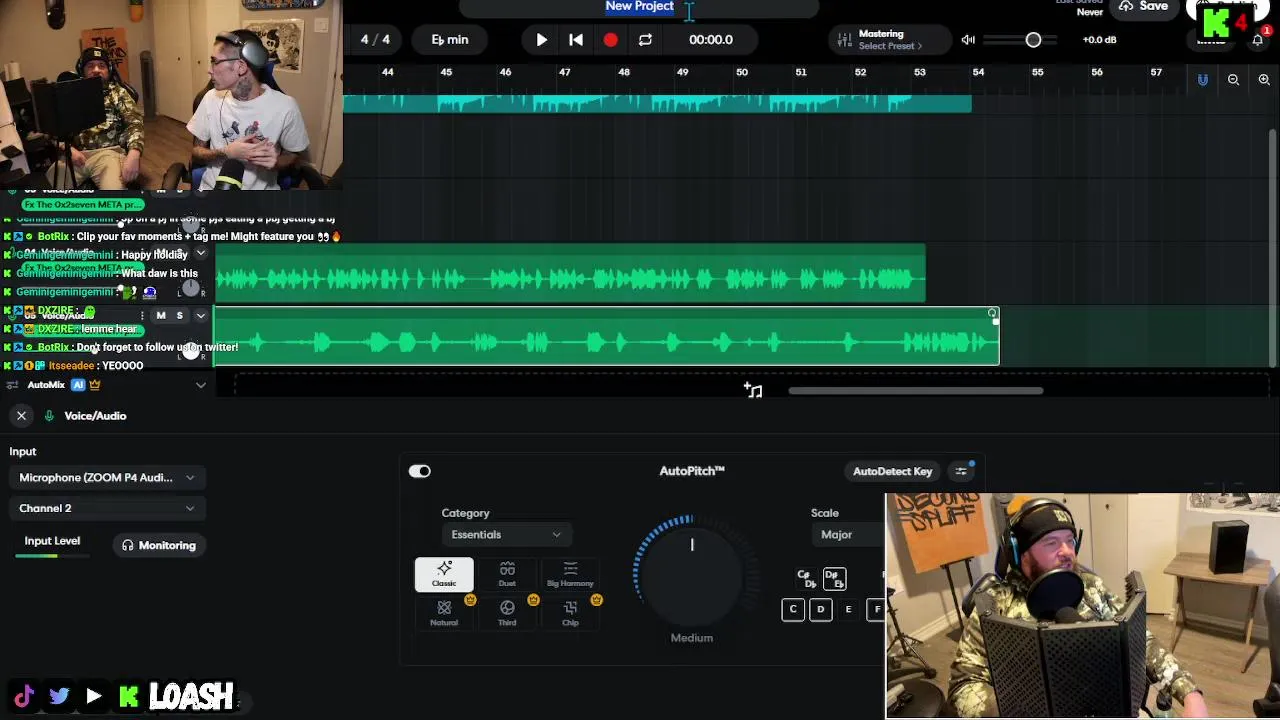The width and height of the screenshot is (1280, 720).
Task: Start recording with the red record button
Action: tap(610, 40)
